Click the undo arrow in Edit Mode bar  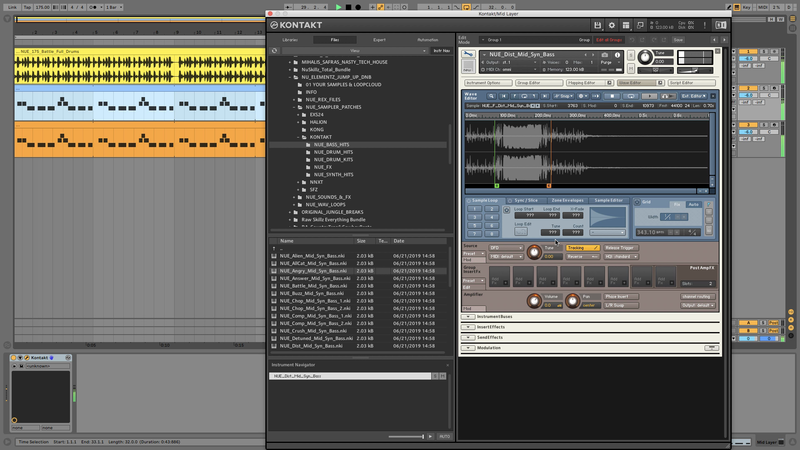click(632, 40)
